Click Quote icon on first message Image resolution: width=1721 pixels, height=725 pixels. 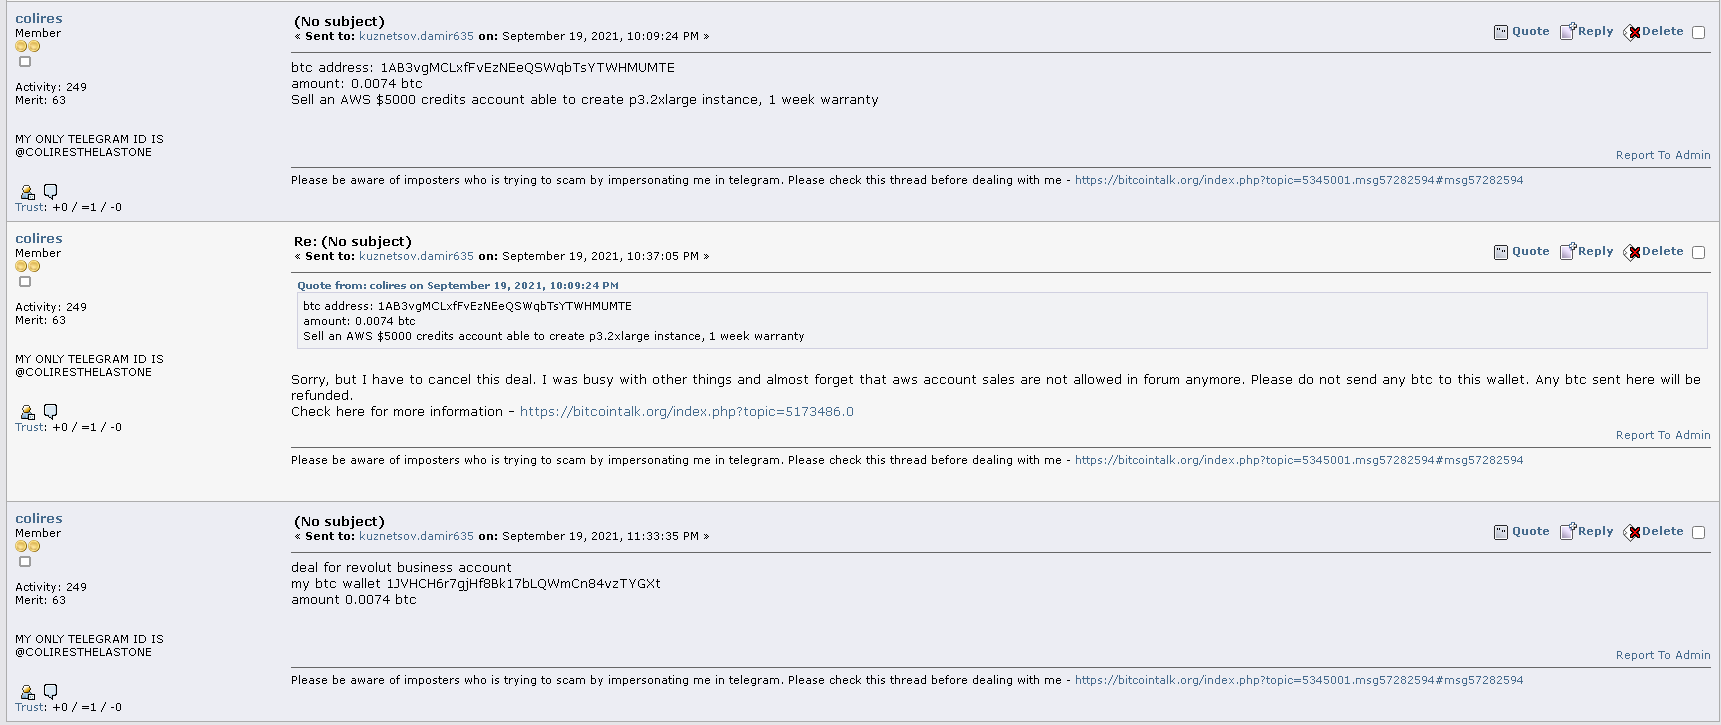pos(1500,32)
